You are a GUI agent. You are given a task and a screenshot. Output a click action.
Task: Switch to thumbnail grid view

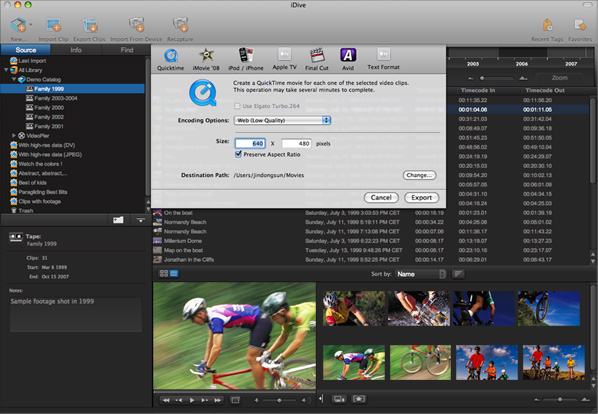pyautogui.click(x=164, y=273)
